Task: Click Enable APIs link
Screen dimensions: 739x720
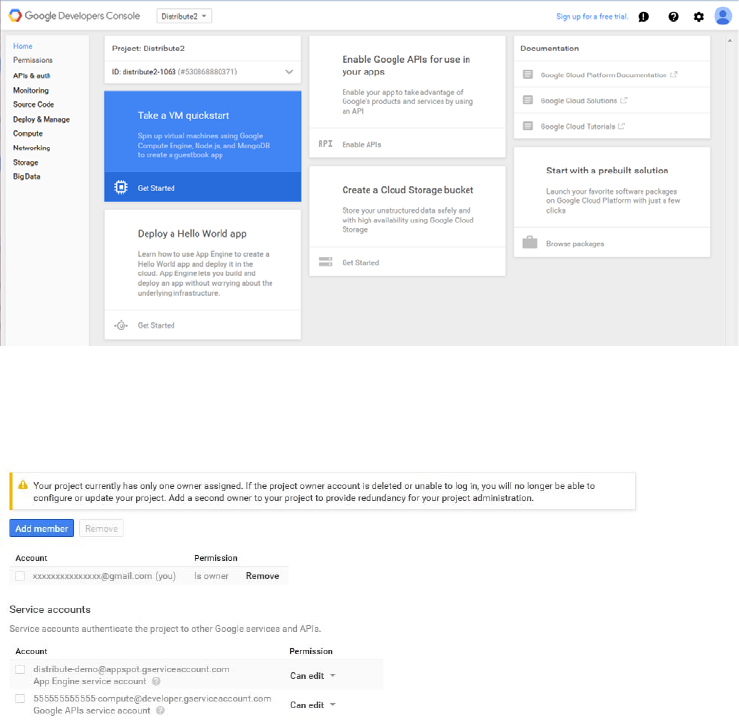Action: point(361,144)
